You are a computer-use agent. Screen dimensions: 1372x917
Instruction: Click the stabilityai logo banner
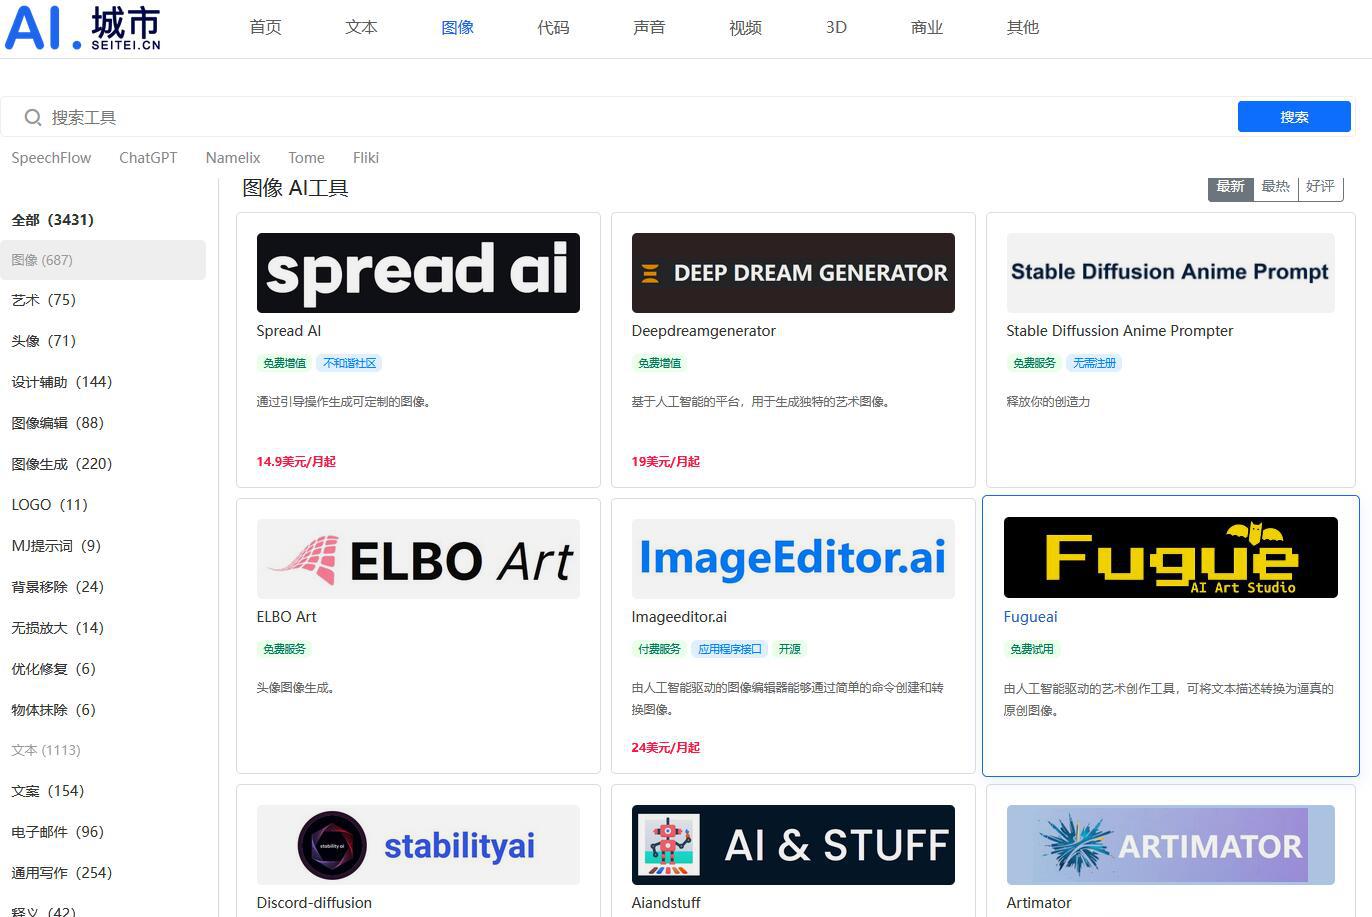tap(418, 845)
